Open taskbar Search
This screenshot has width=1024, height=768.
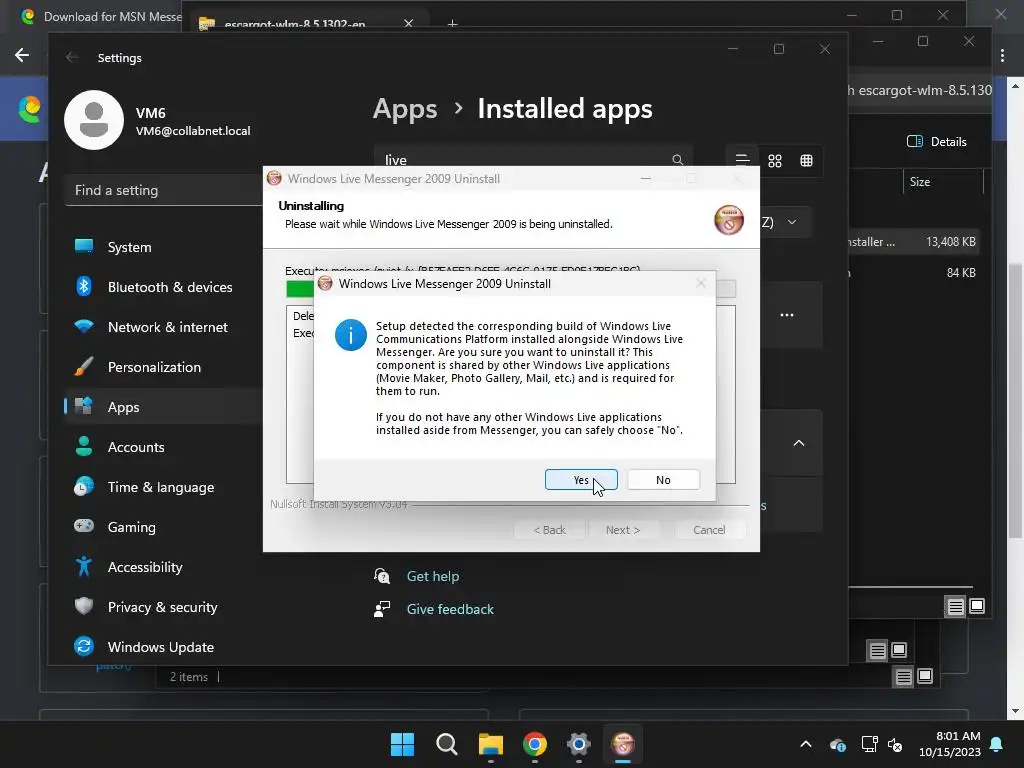(447, 744)
